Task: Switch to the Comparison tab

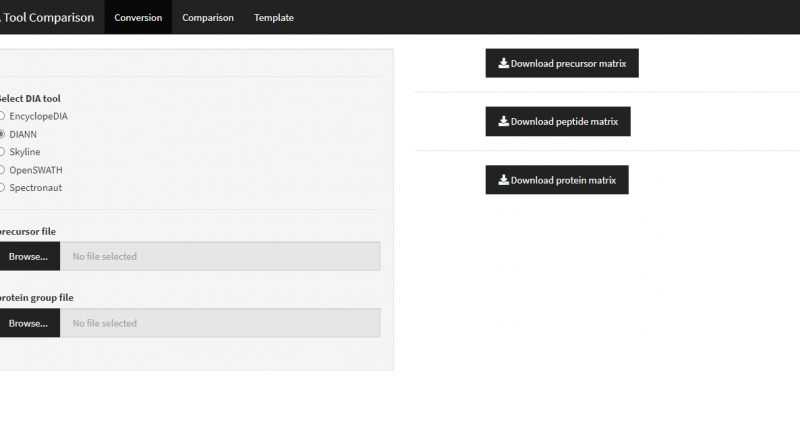Action: (x=208, y=18)
